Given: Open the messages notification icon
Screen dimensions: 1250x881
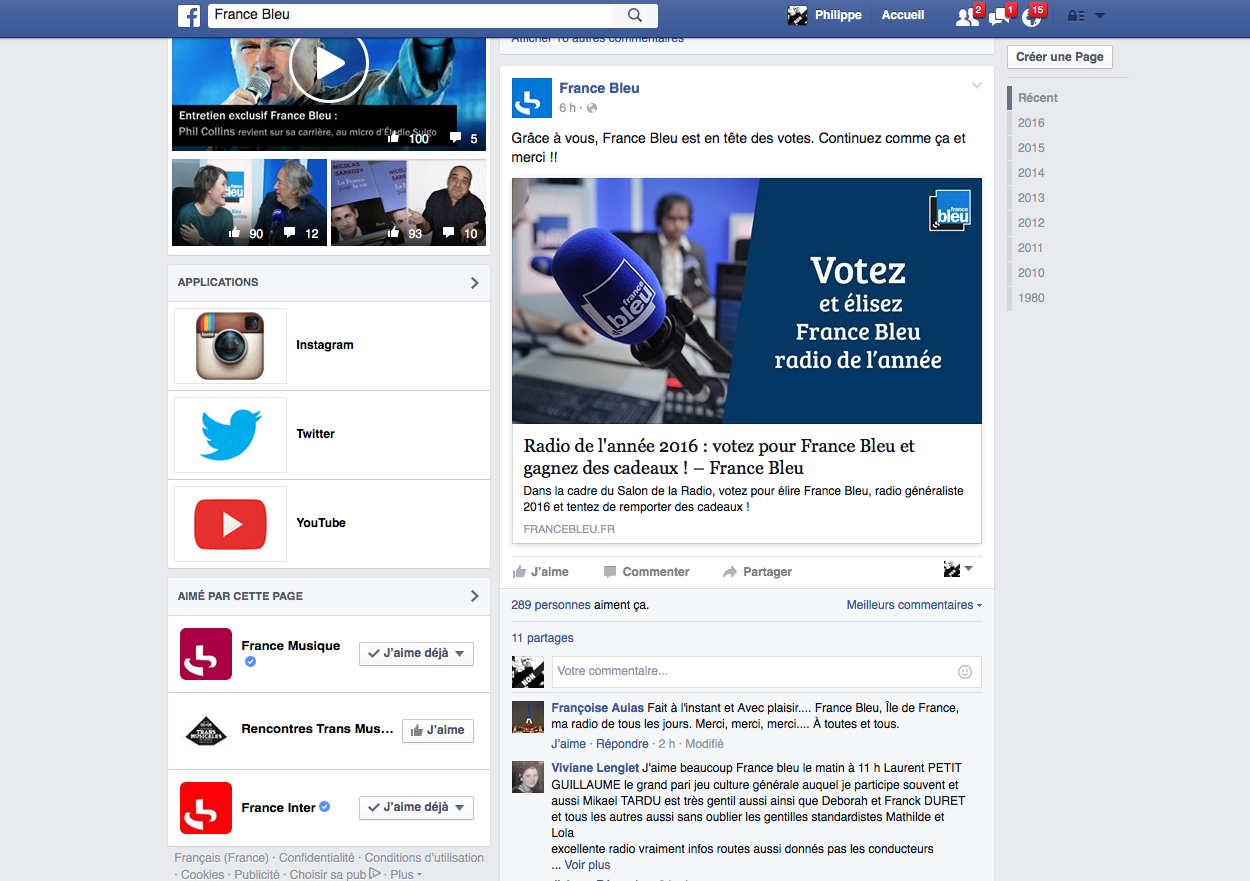Looking at the screenshot, I should (998, 16).
